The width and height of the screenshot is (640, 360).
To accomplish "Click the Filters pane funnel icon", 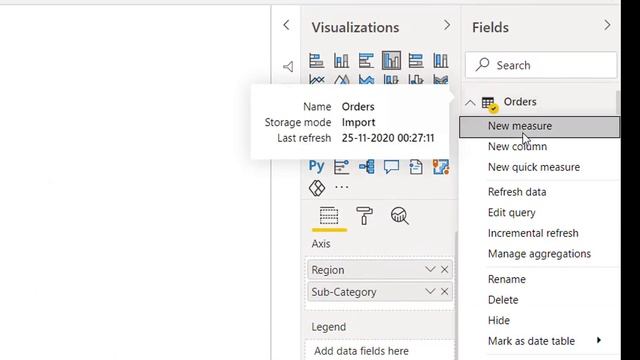I will click(x=288, y=67).
